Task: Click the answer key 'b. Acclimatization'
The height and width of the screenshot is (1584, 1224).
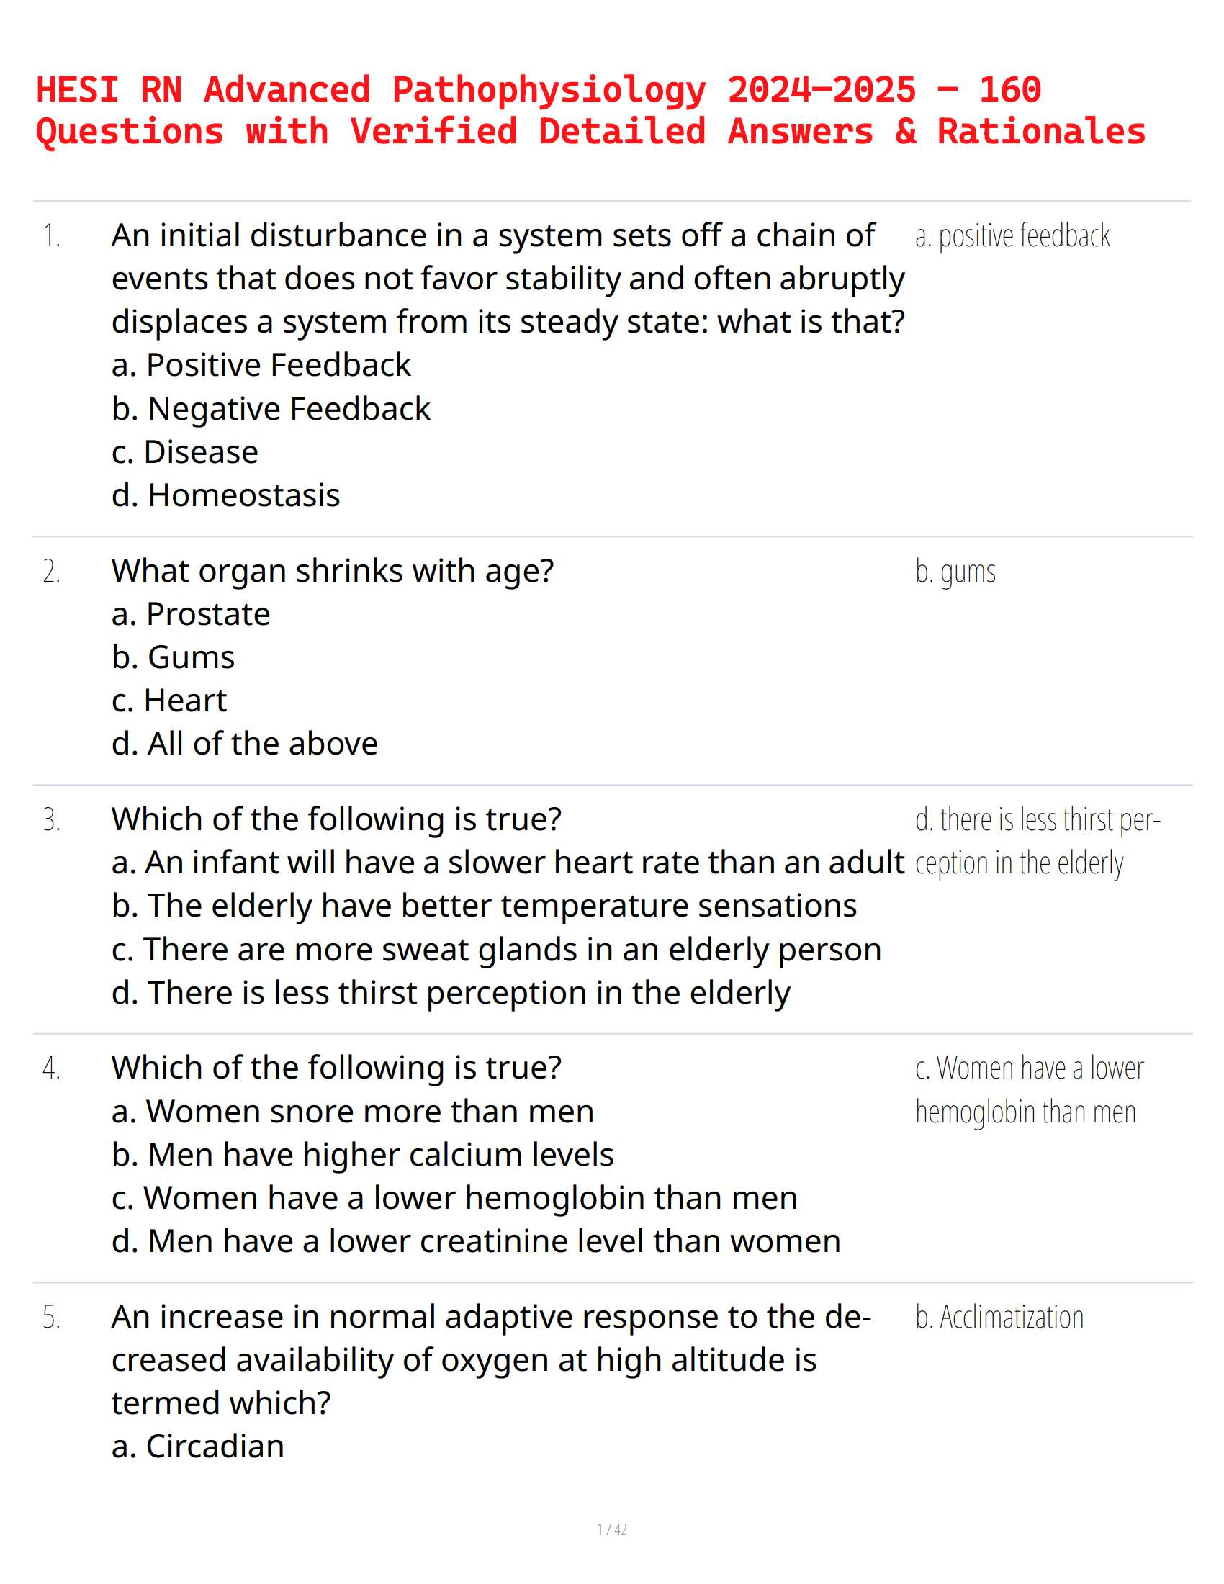Action: pyautogui.click(x=999, y=1317)
